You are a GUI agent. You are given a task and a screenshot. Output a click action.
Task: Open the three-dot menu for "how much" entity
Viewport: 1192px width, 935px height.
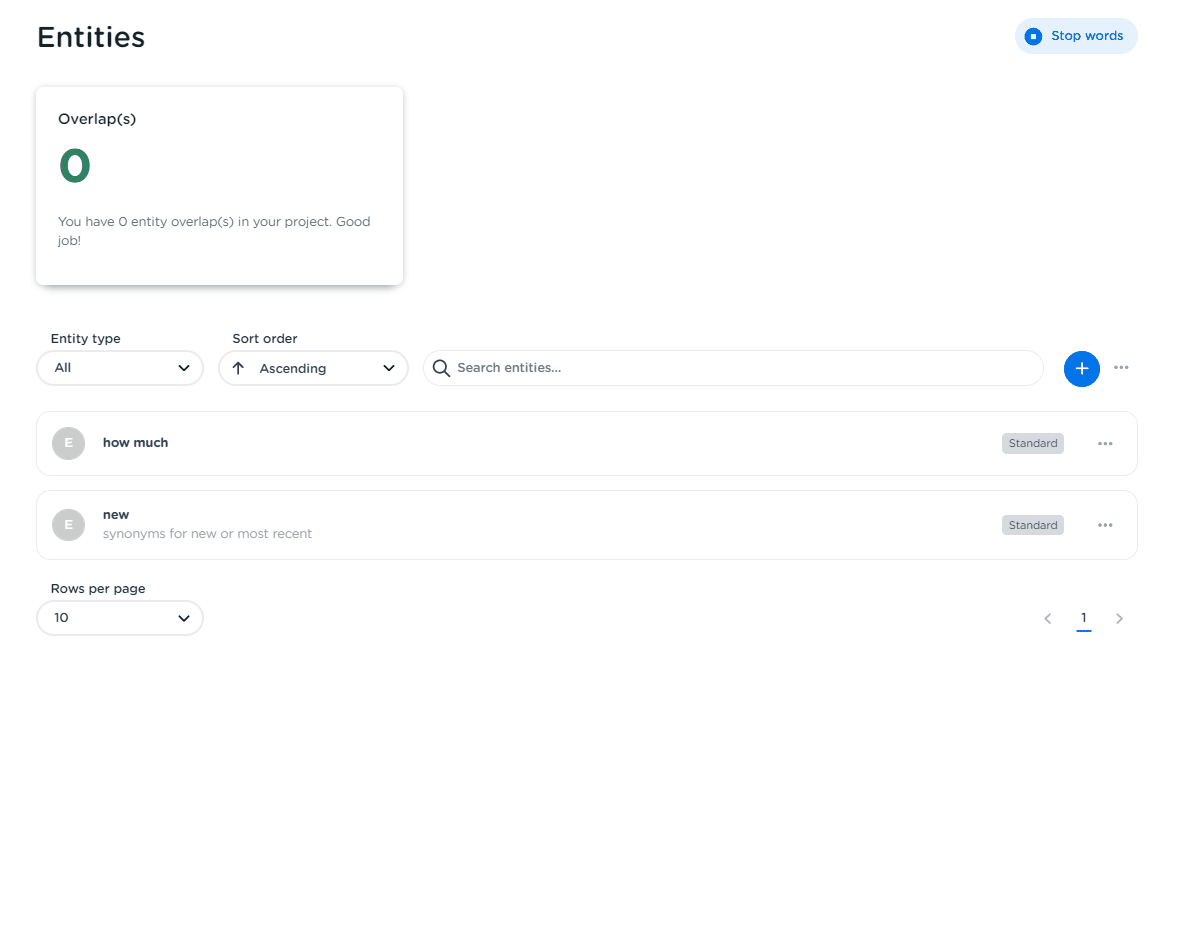[1104, 444]
